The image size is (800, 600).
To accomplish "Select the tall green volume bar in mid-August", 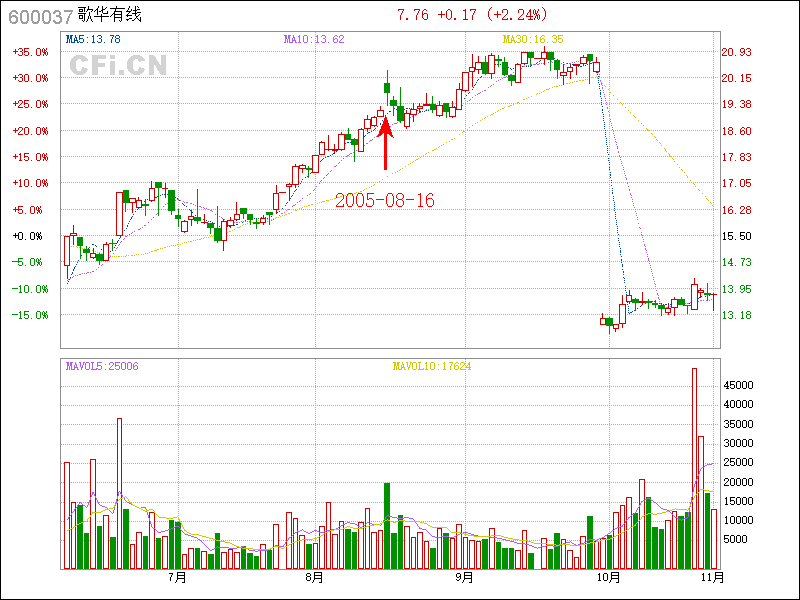I will [387, 526].
